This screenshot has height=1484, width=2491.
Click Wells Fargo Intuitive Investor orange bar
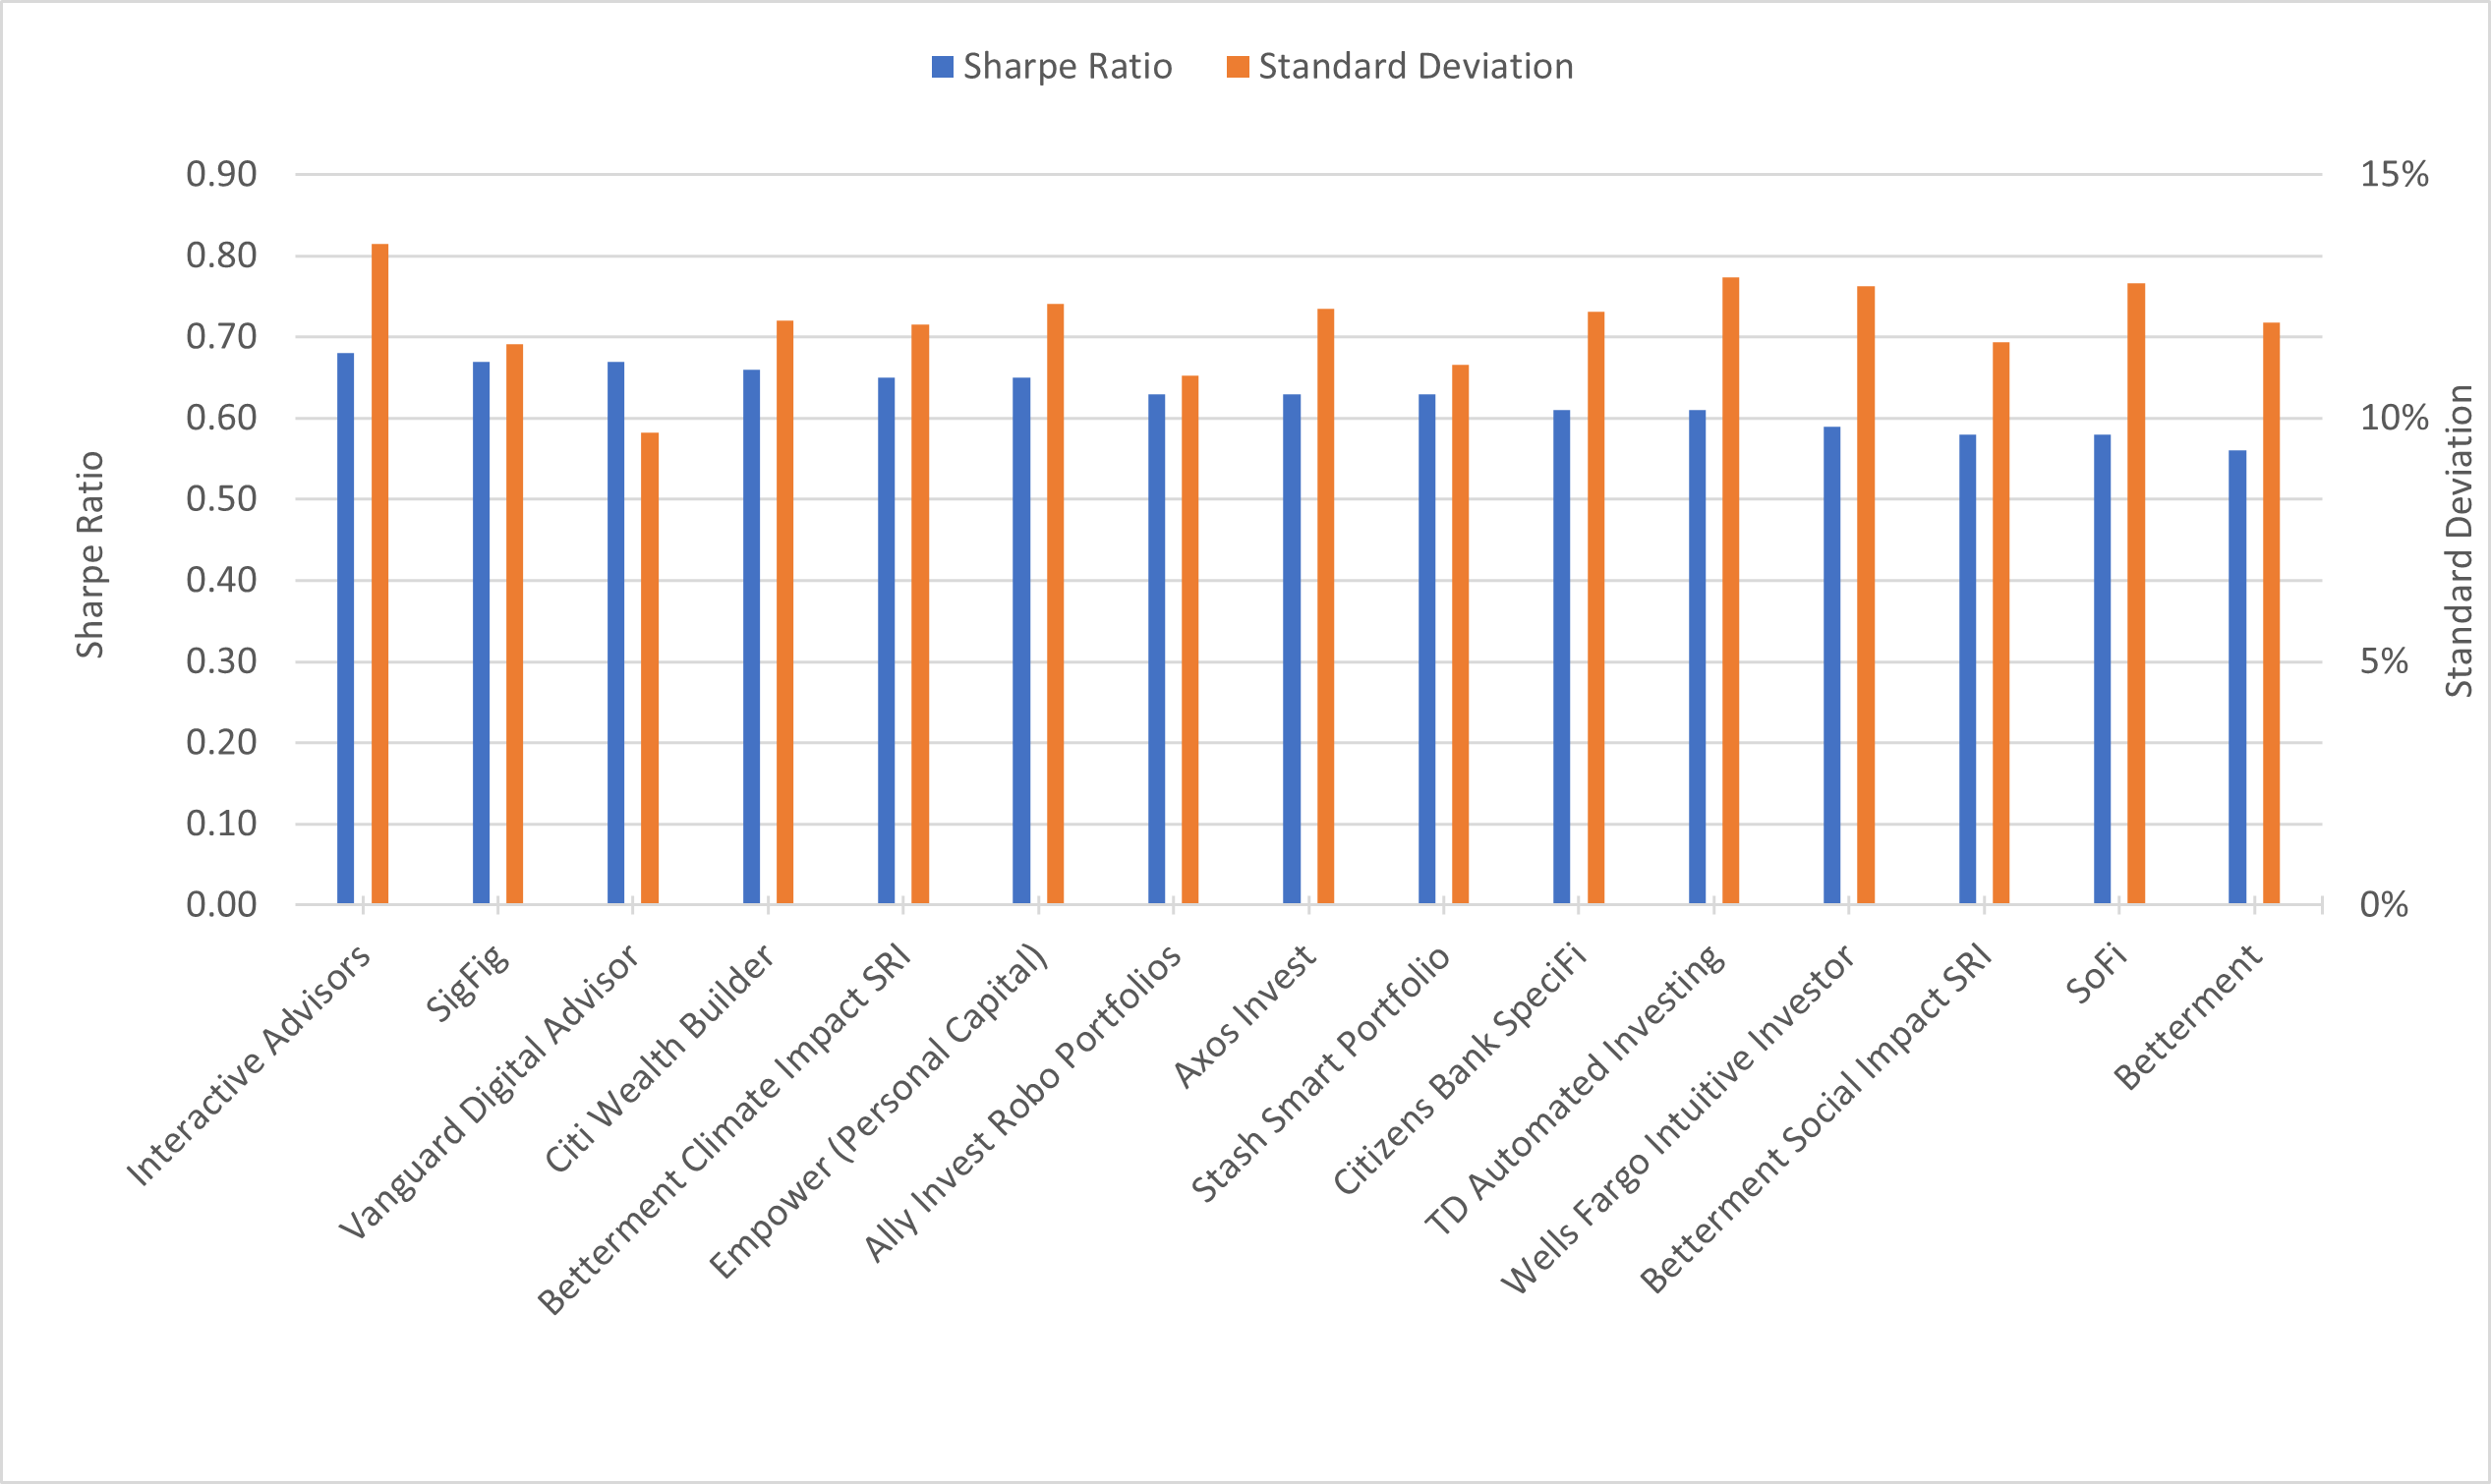click(x=1866, y=595)
